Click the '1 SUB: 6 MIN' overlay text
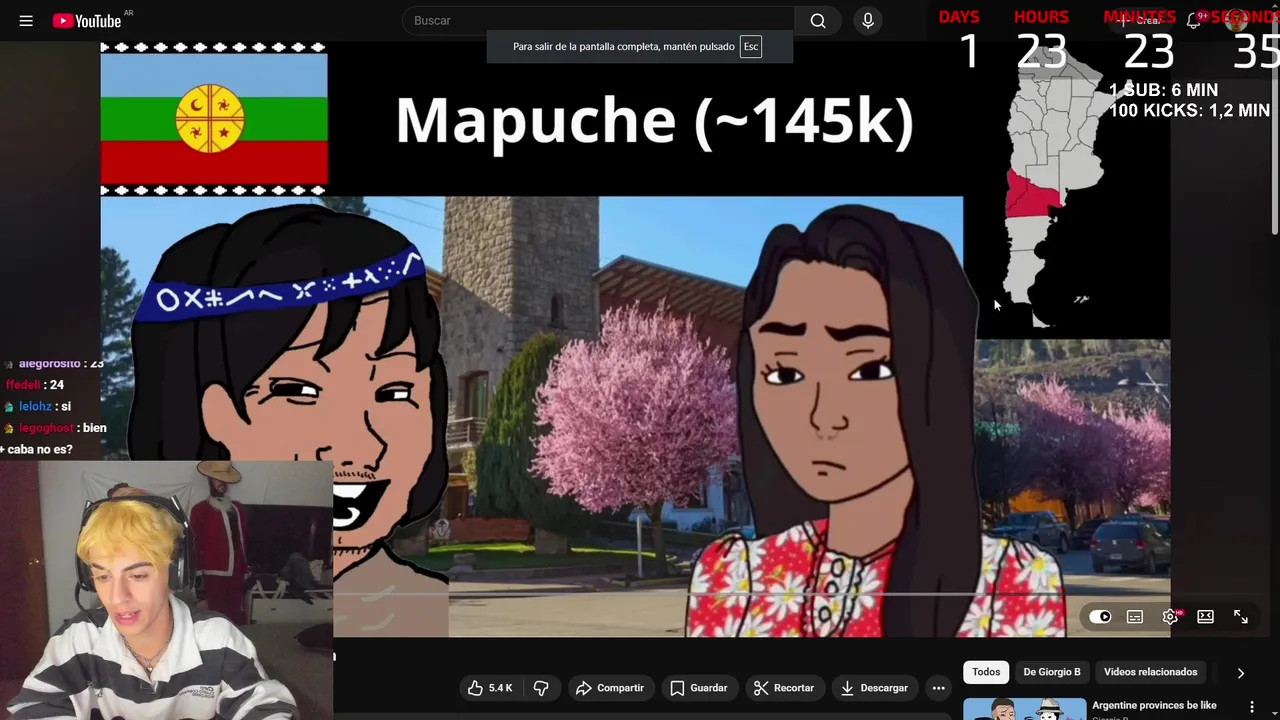The height and width of the screenshot is (720, 1280). click(x=1163, y=90)
